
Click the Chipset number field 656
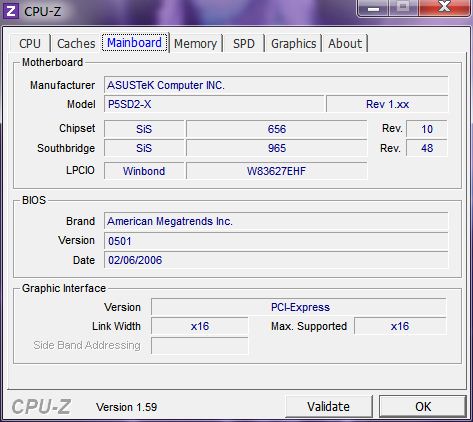[277, 129]
